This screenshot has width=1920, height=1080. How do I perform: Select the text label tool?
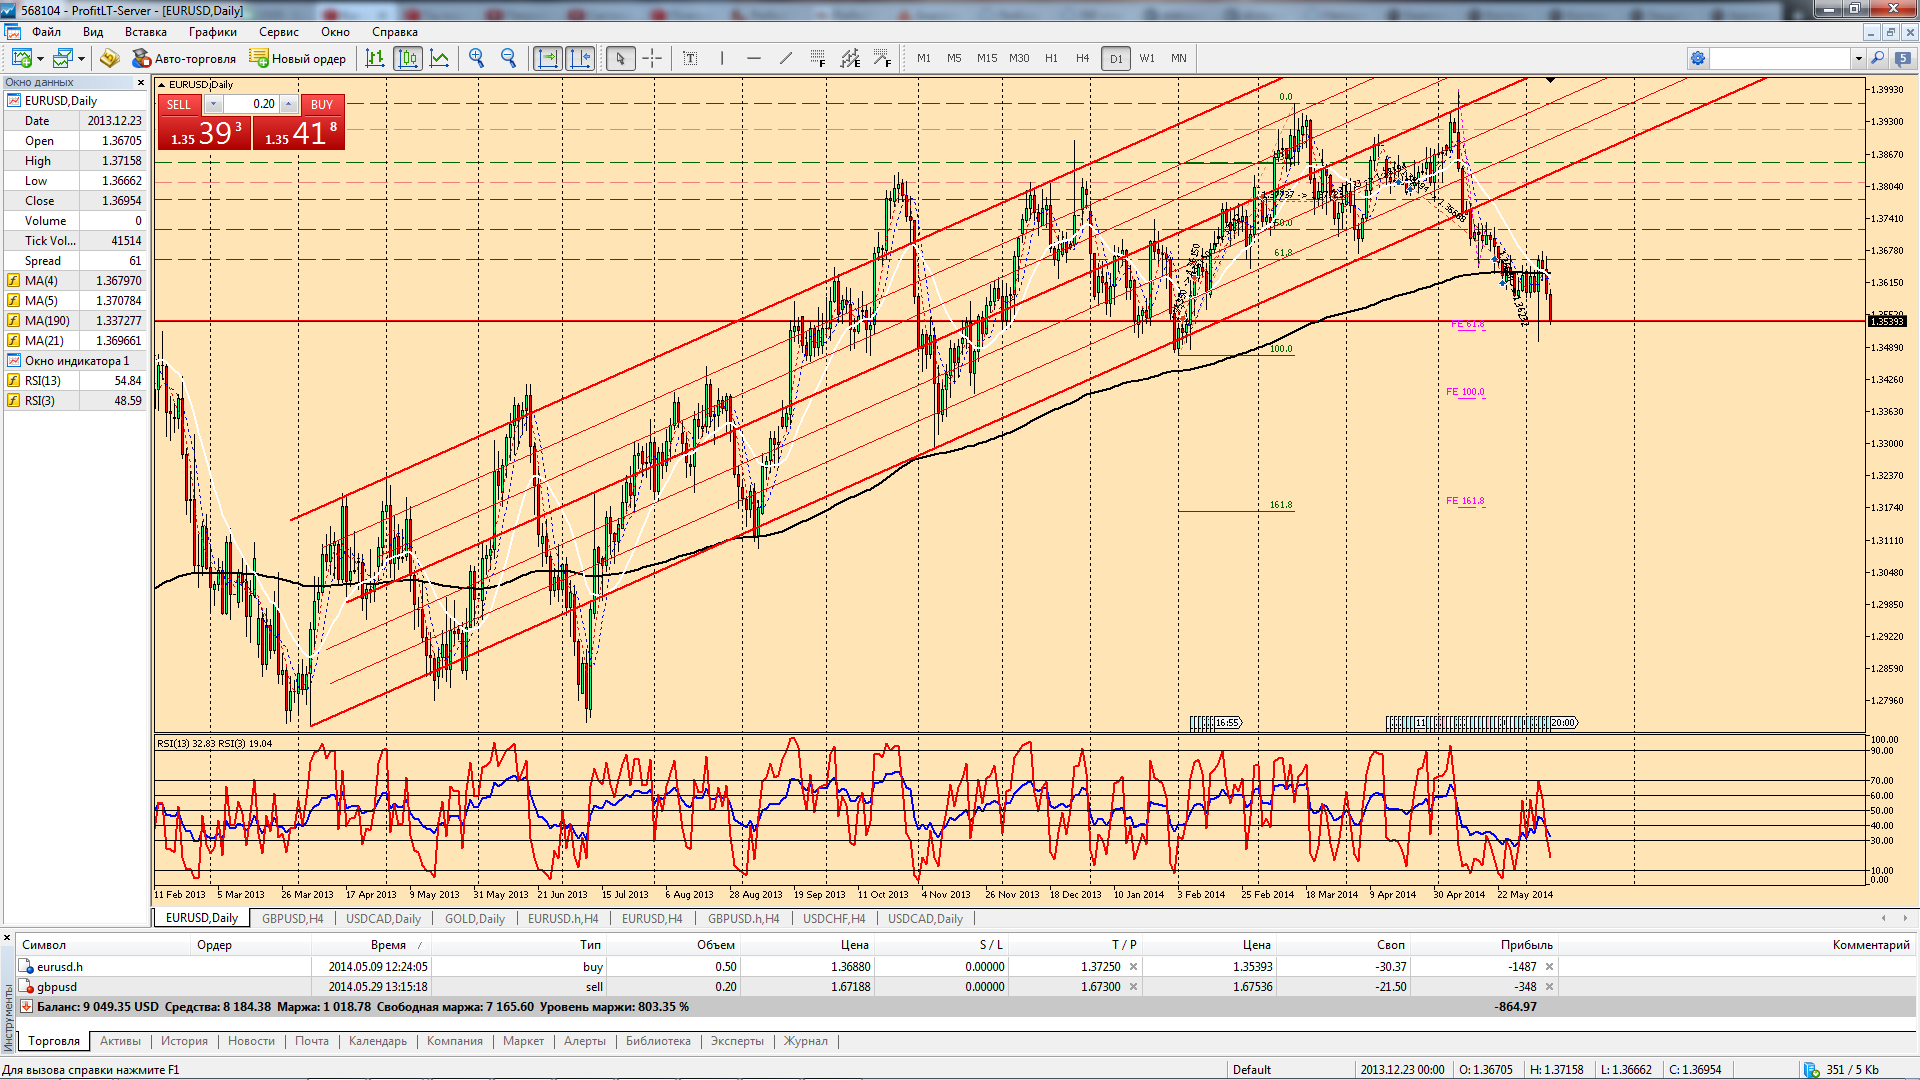point(690,58)
